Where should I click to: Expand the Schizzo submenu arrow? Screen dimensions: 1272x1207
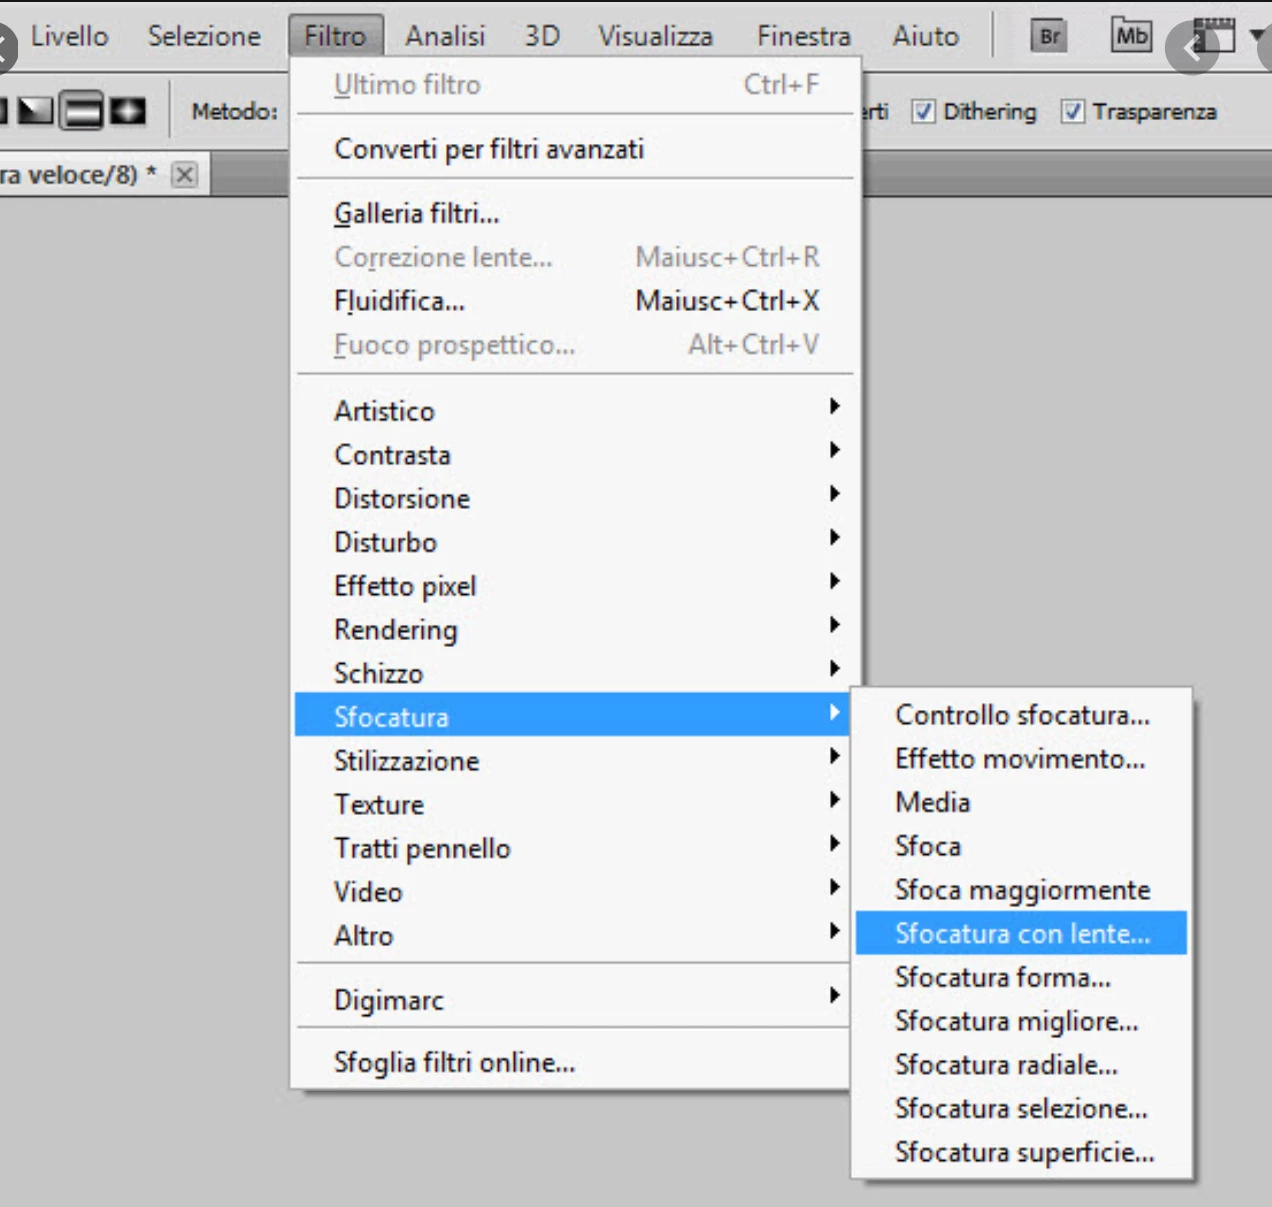(x=834, y=669)
